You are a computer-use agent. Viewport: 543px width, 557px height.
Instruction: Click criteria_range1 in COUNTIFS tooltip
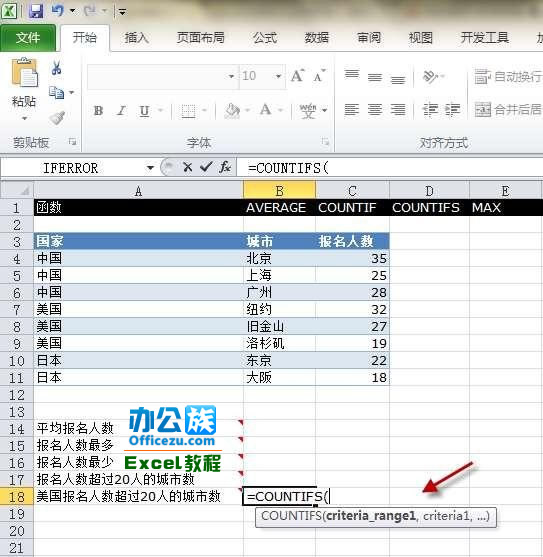point(371,516)
